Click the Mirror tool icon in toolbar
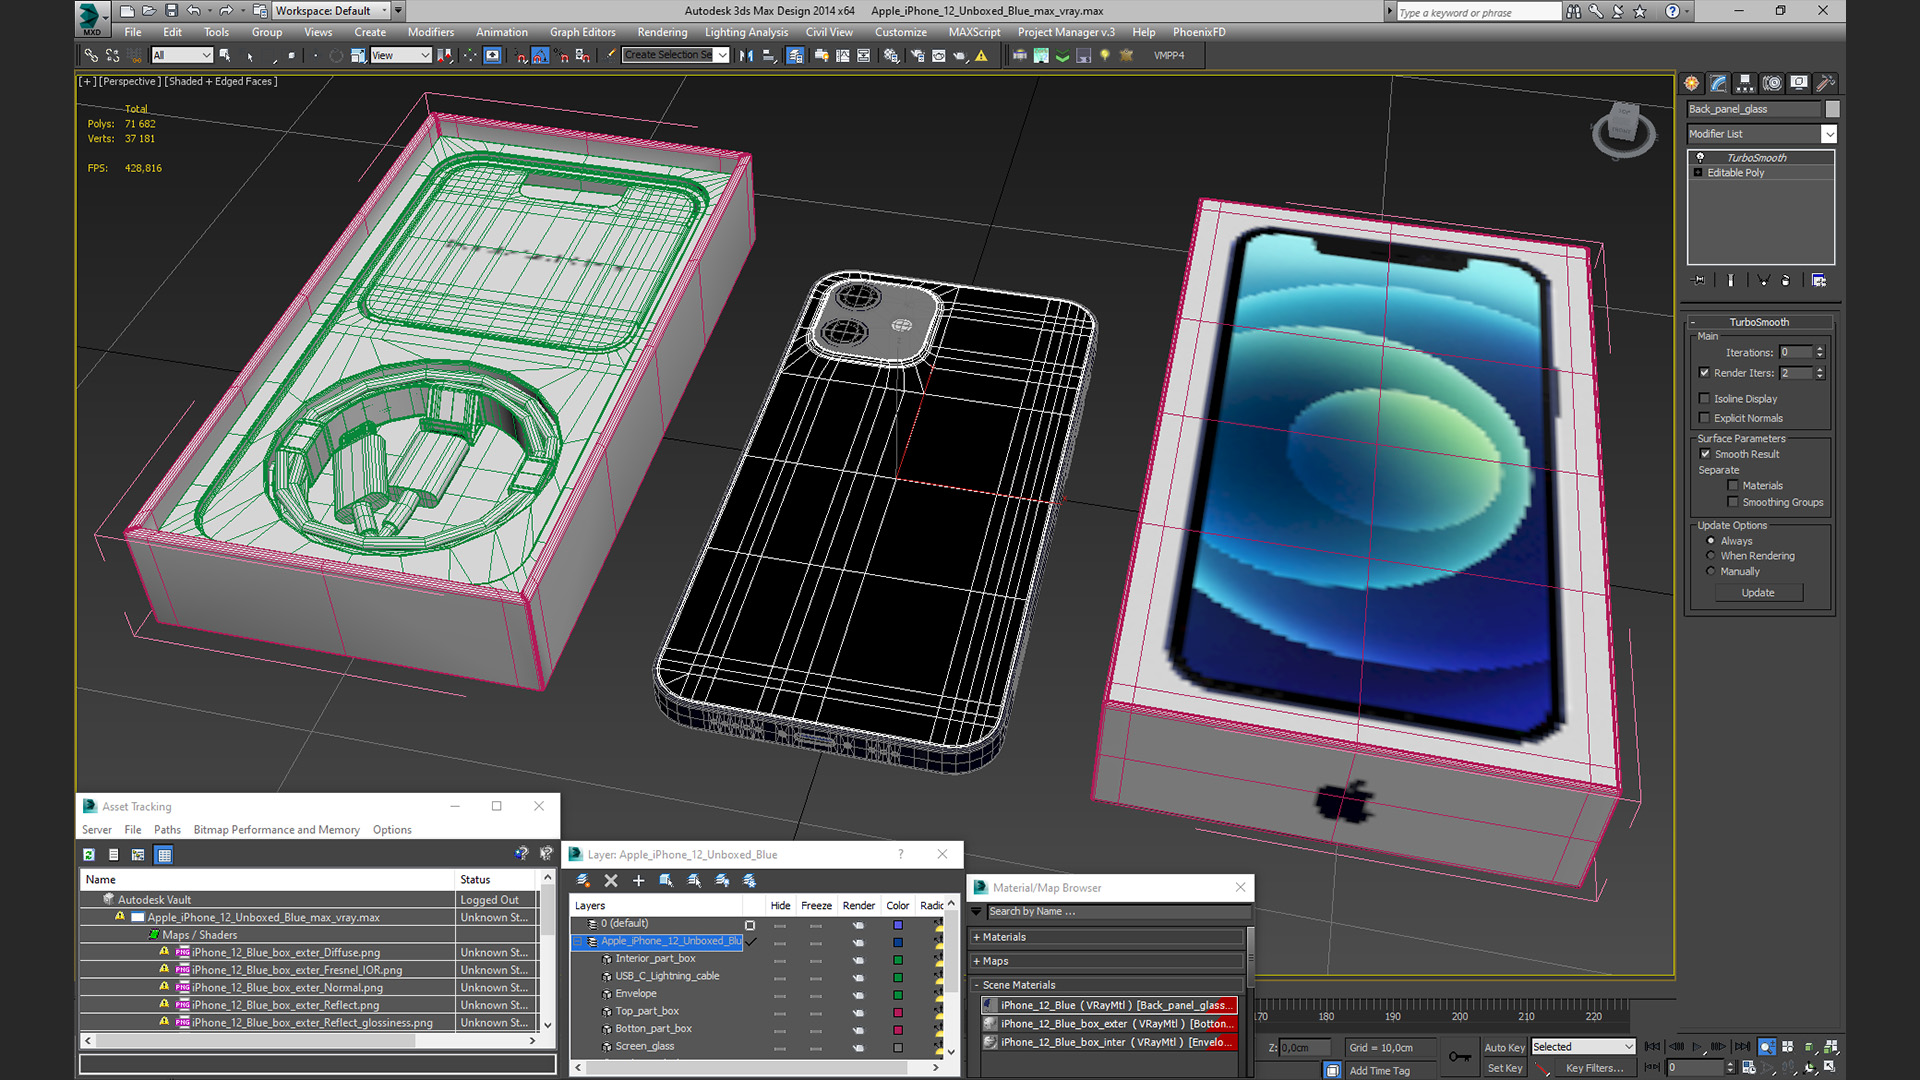The height and width of the screenshot is (1080, 1920). click(x=746, y=56)
